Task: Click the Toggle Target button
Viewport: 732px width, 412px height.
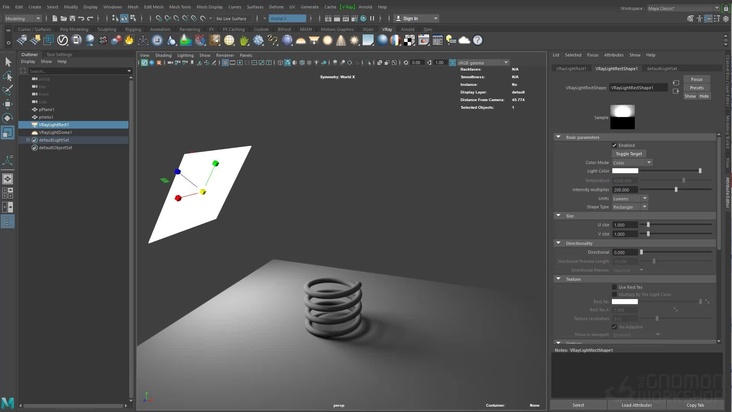Action: (628, 154)
